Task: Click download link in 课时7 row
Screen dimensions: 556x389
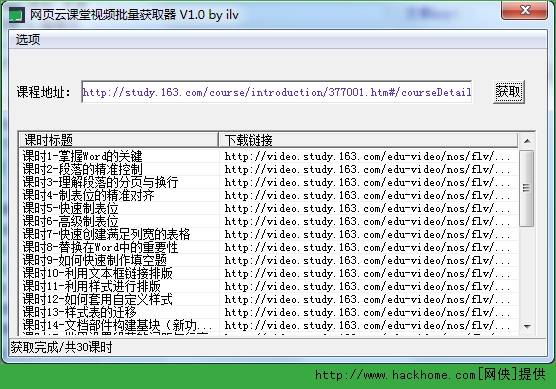Action: click(367, 234)
